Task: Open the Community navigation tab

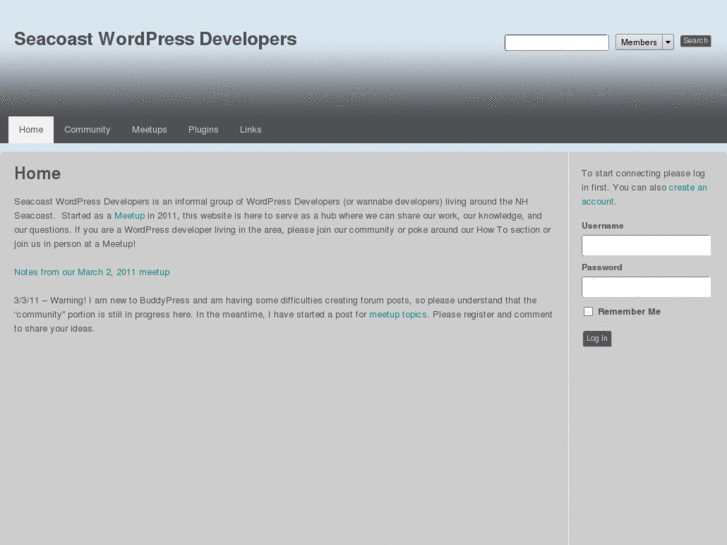Action: pos(87,129)
